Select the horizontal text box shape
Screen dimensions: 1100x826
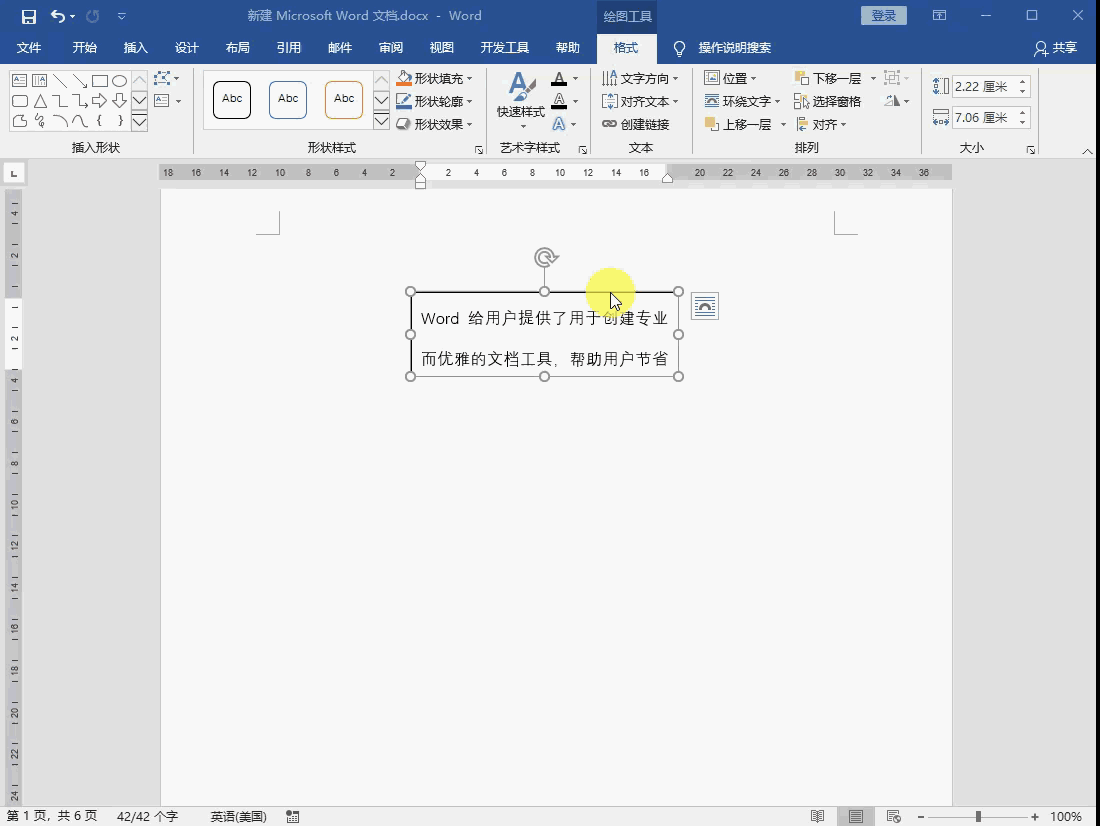[x=20, y=81]
